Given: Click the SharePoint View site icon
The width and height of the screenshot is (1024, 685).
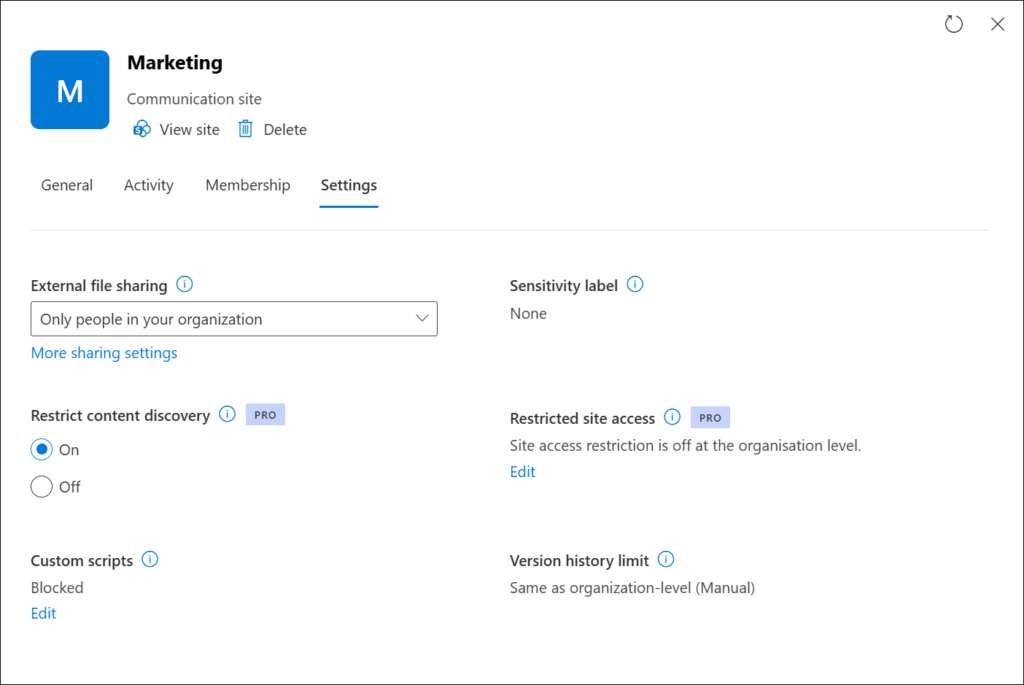Looking at the screenshot, I should pyautogui.click(x=142, y=129).
